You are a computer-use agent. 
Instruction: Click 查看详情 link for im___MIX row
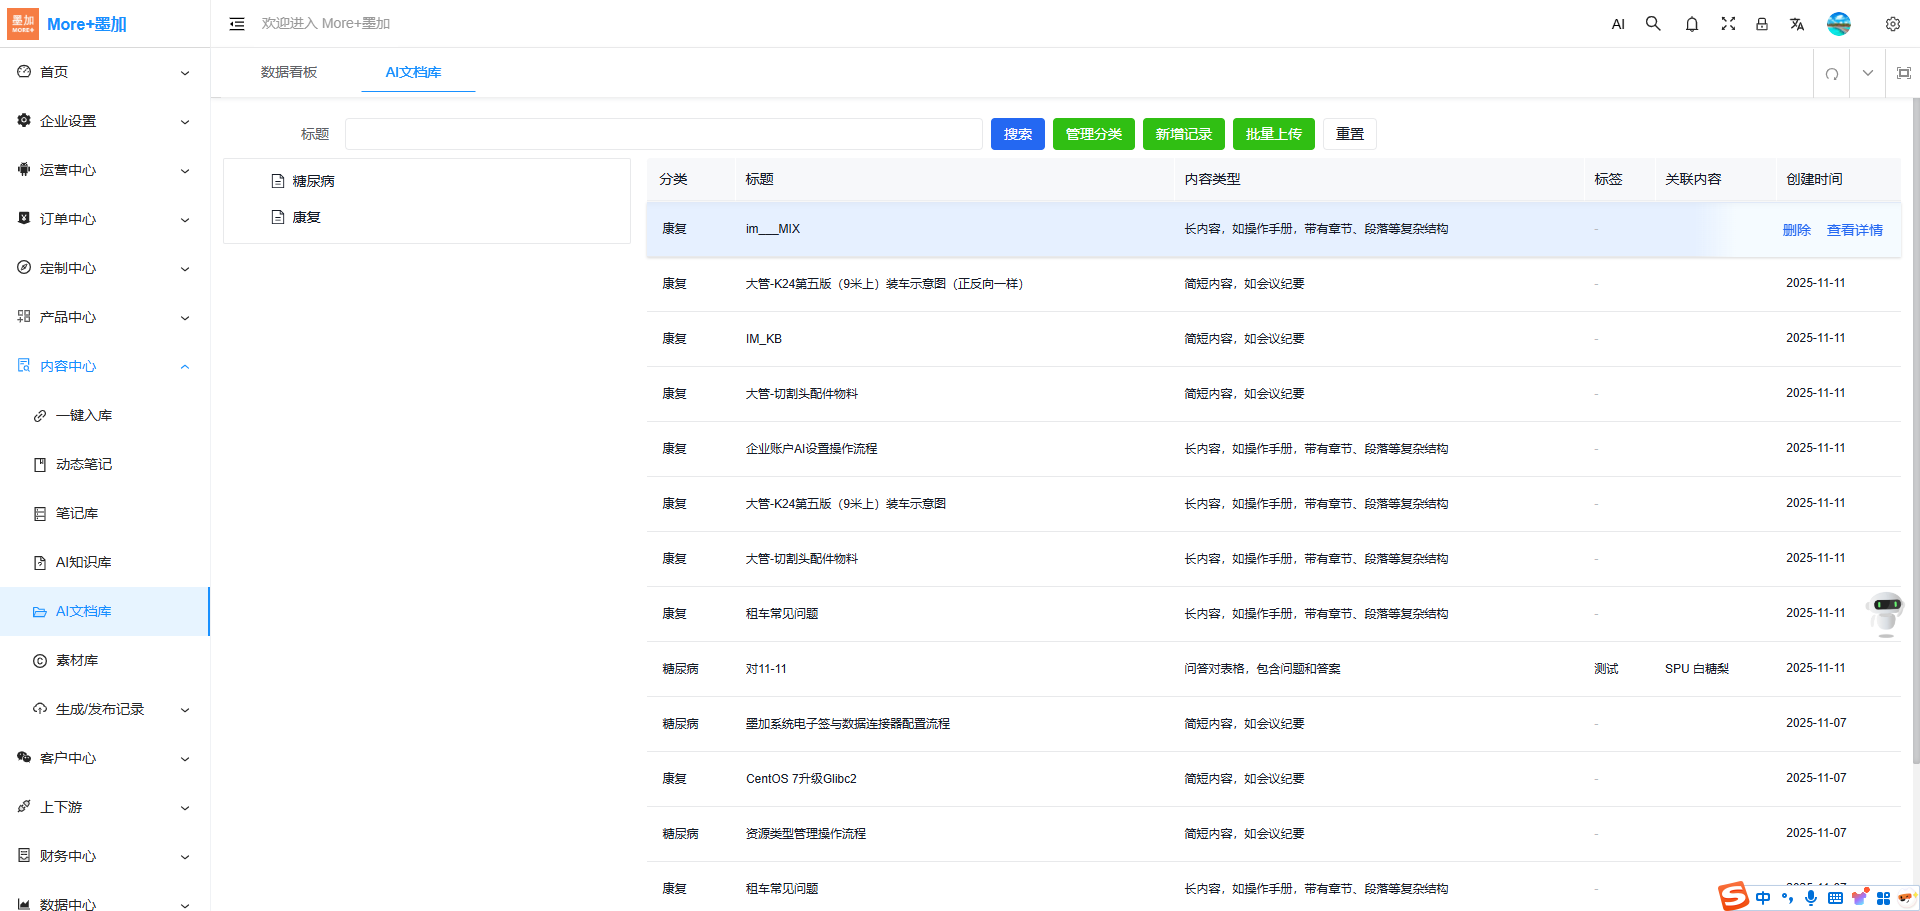tap(1854, 230)
